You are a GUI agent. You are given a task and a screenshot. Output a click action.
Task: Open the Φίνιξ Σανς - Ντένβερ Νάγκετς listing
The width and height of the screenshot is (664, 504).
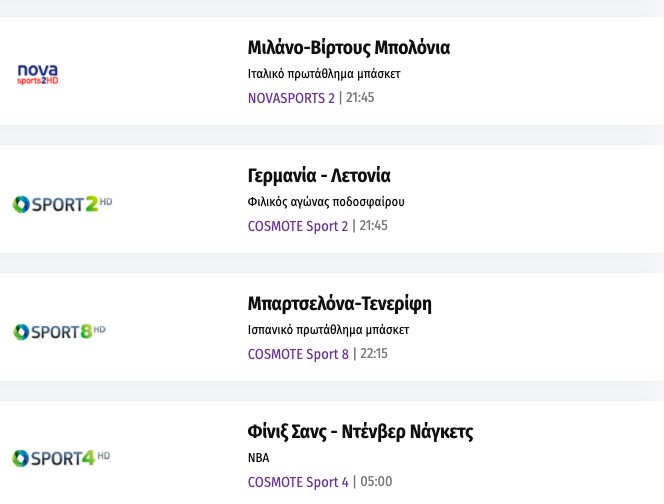(360, 432)
